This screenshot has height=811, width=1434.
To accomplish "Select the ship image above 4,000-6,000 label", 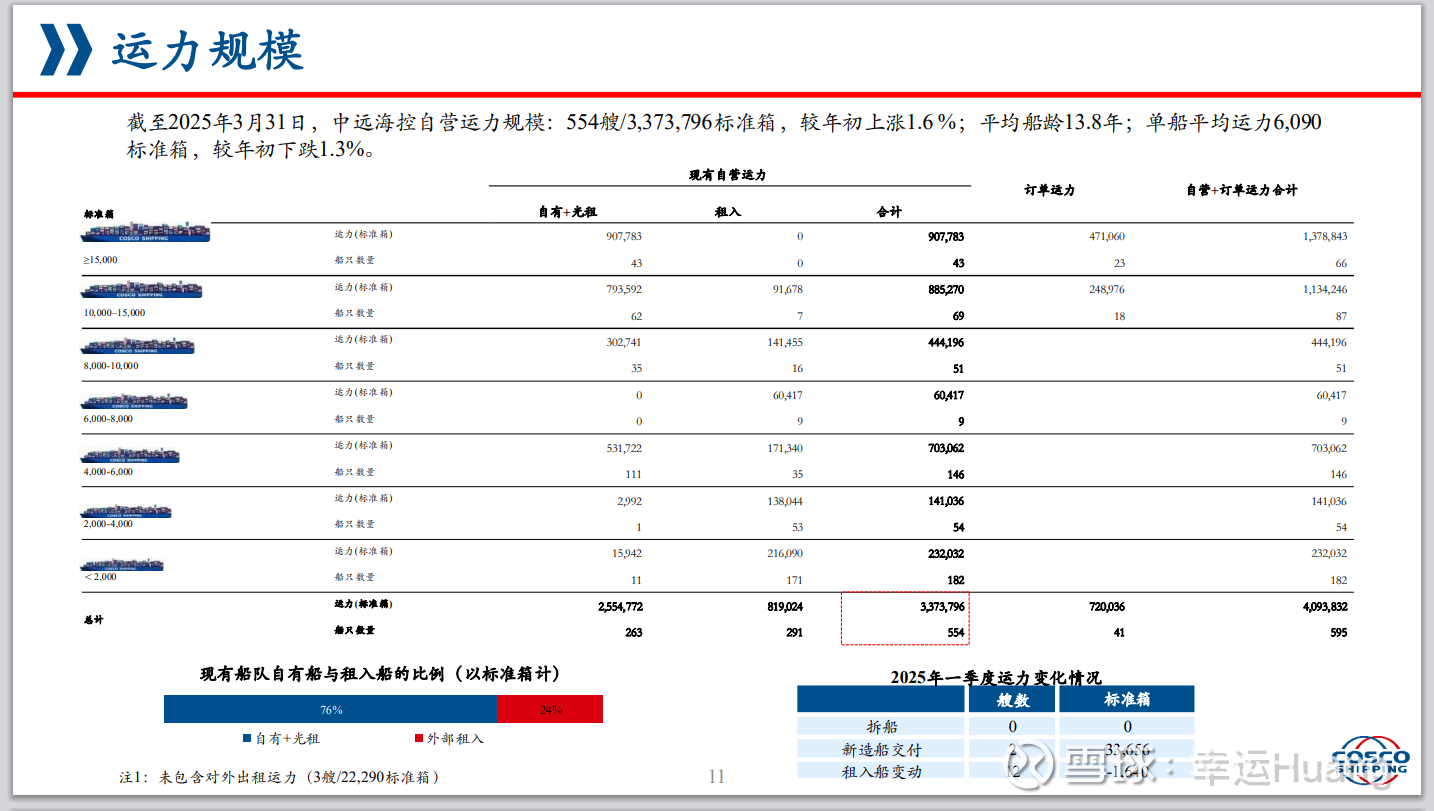I will coord(131,455).
